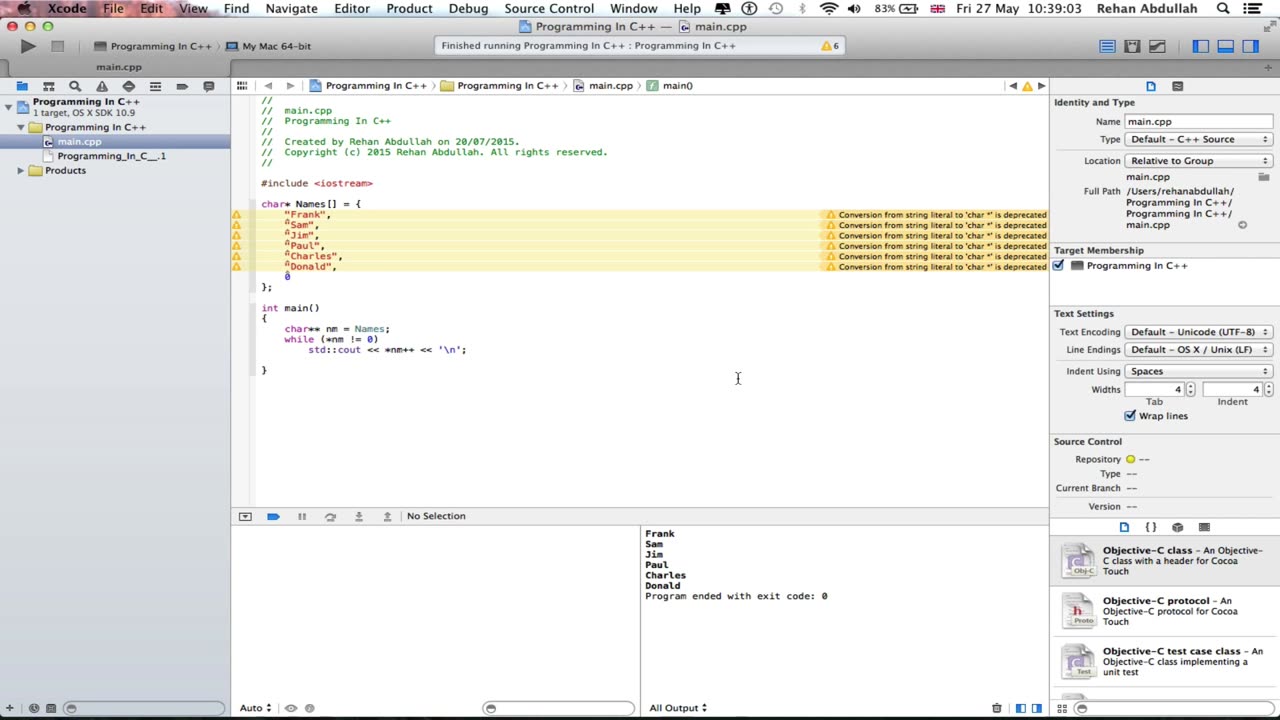The height and width of the screenshot is (720, 1280).
Task: Open the Text Encoding dropdown
Action: coord(1198,332)
